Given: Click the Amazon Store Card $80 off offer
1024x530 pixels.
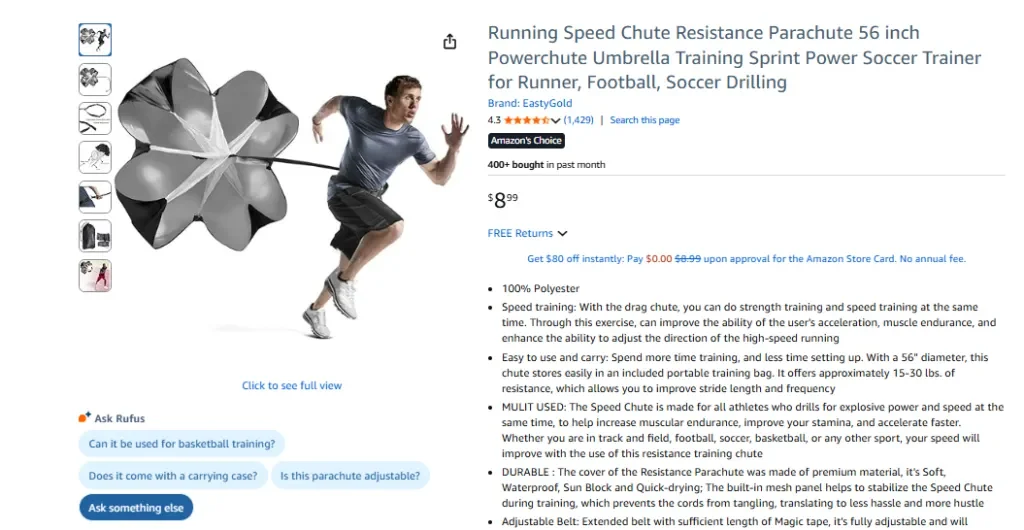Looking at the screenshot, I should pyautogui.click(x=746, y=259).
